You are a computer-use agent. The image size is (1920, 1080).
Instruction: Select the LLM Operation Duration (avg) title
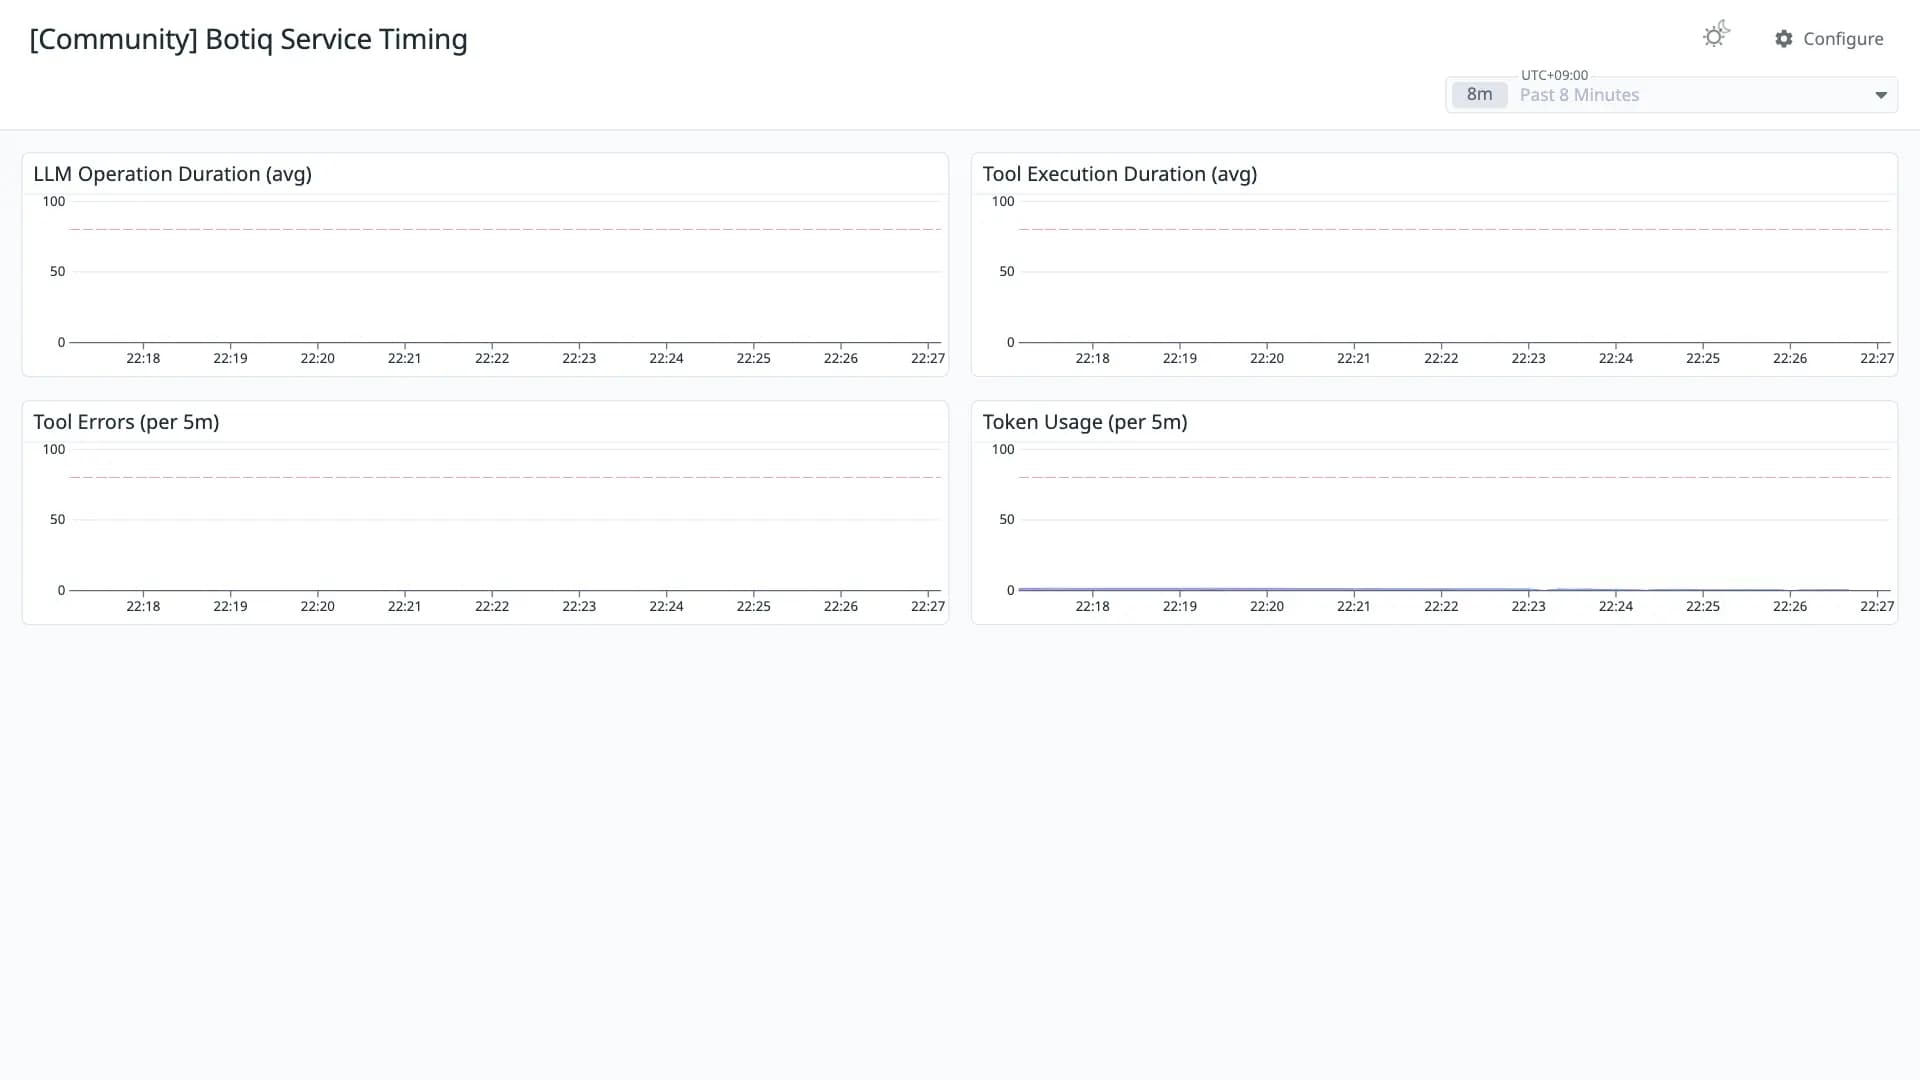173,174
